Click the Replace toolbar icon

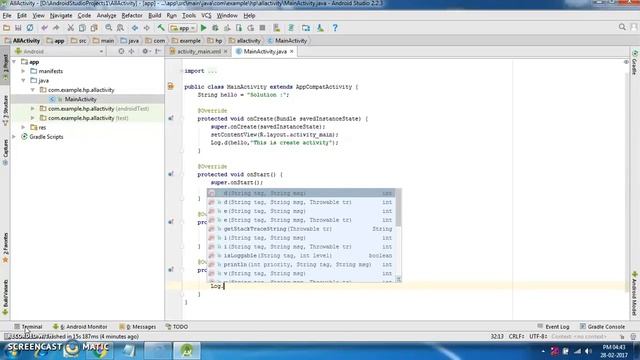point(120,28)
